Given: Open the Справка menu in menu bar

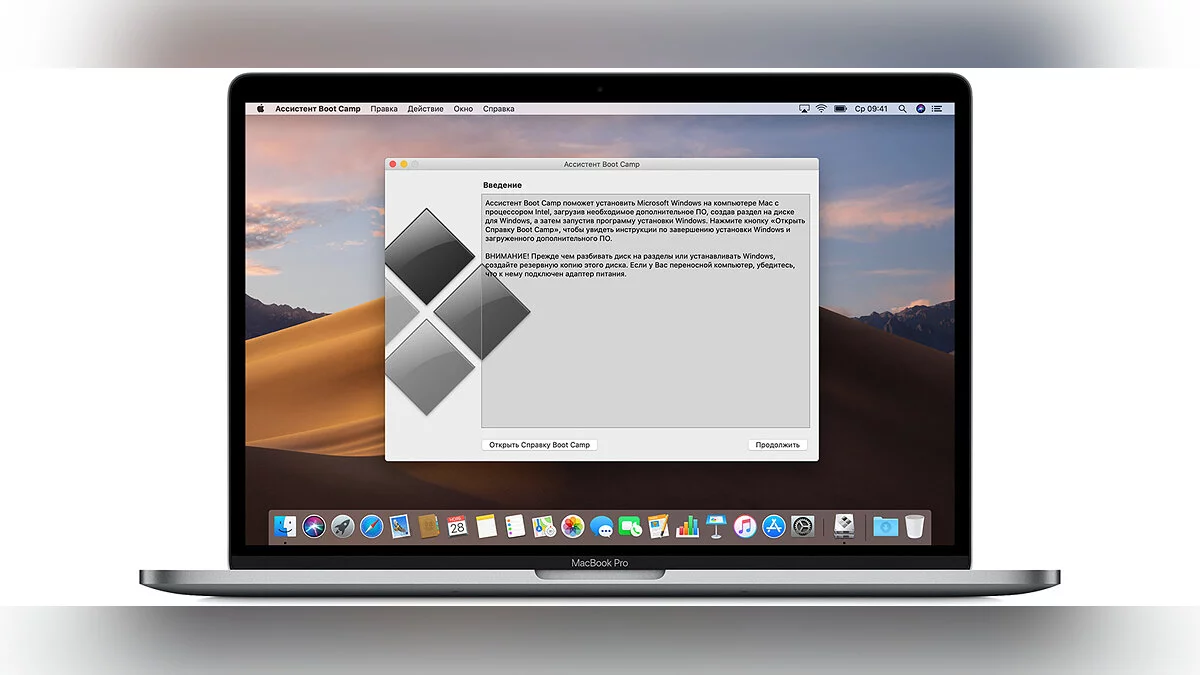Looking at the screenshot, I should coord(499,108).
